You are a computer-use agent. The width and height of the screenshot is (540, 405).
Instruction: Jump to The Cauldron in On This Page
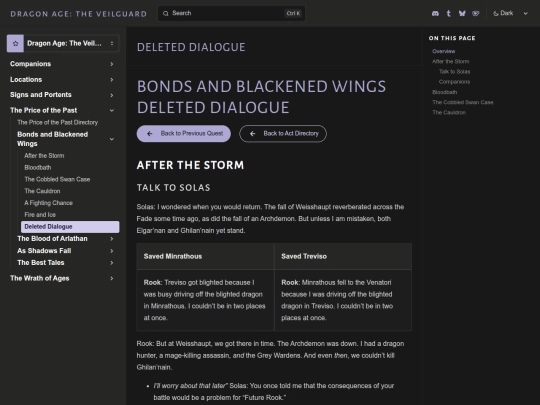[449, 113]
